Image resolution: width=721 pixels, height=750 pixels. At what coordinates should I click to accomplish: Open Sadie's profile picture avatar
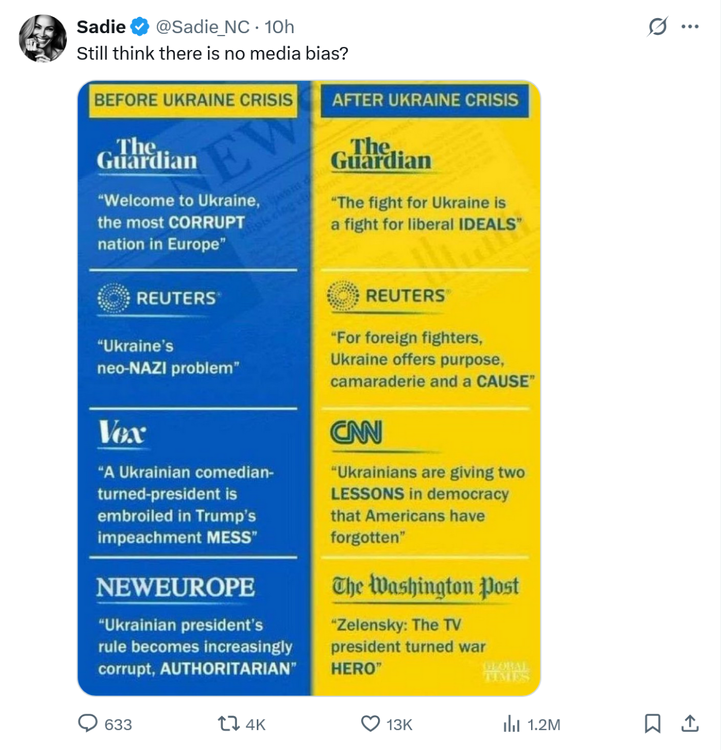(40, 39)
